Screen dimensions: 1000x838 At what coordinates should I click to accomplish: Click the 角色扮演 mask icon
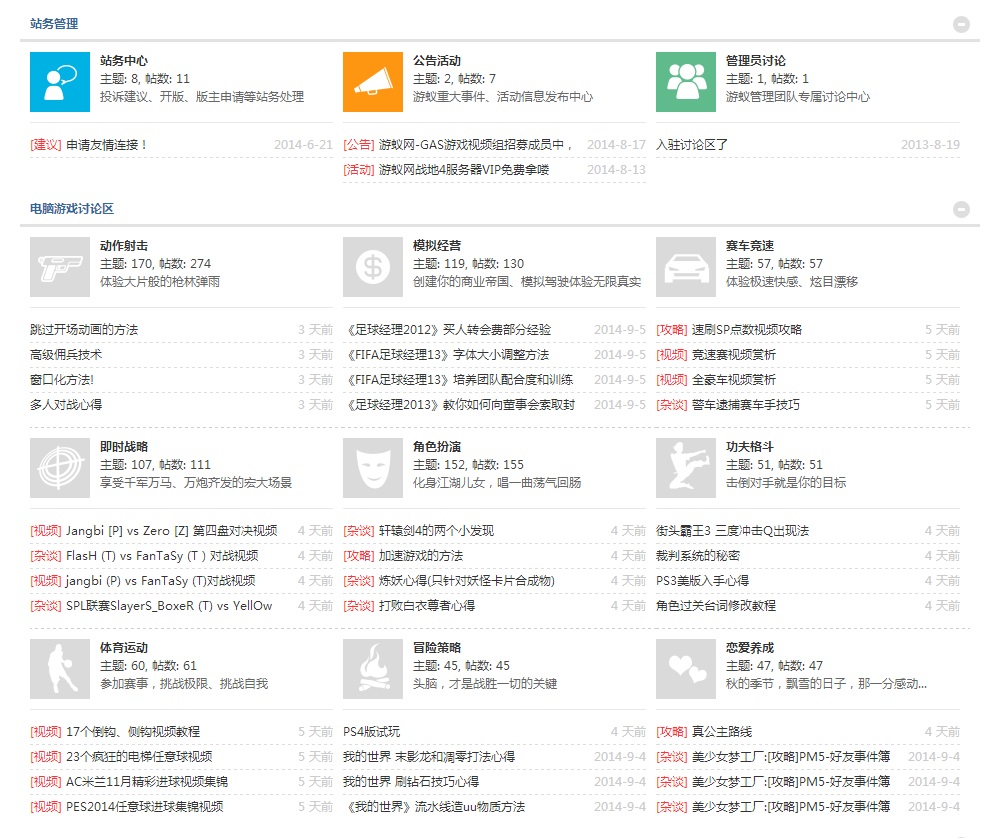pyautogui.click(x=373, y=468)
